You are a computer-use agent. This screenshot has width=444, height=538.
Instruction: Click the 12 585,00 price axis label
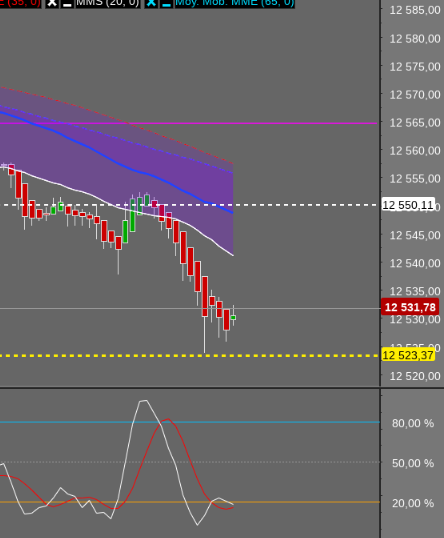(415, 10)
